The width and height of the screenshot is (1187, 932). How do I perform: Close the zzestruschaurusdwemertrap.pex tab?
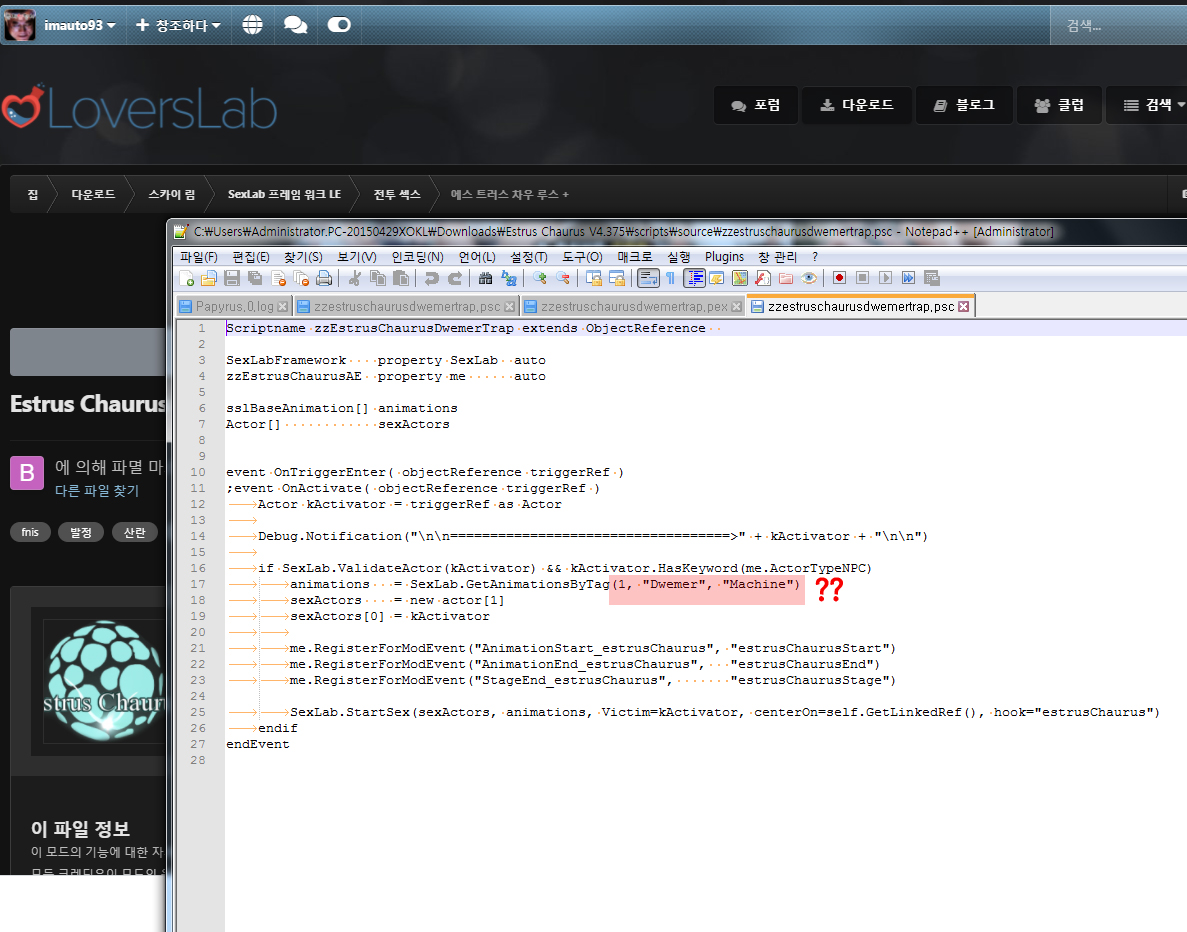(x=736, y=307)
